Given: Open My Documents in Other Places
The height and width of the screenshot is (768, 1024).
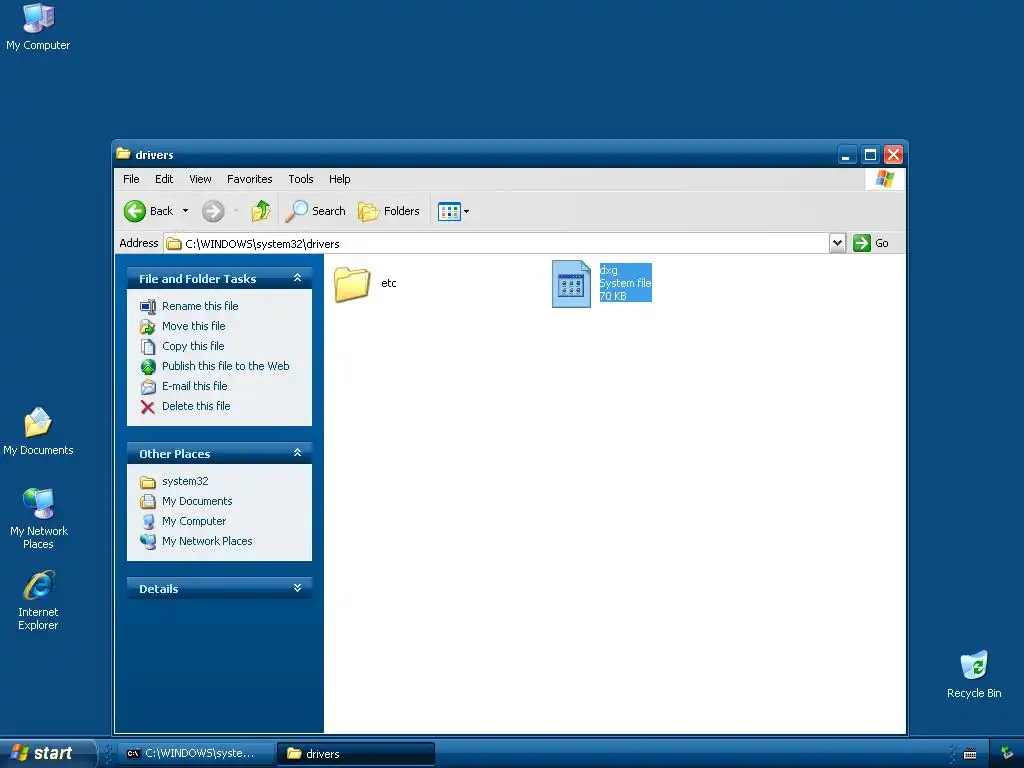Looking at the screenshot, I should [x=197, y=501].
